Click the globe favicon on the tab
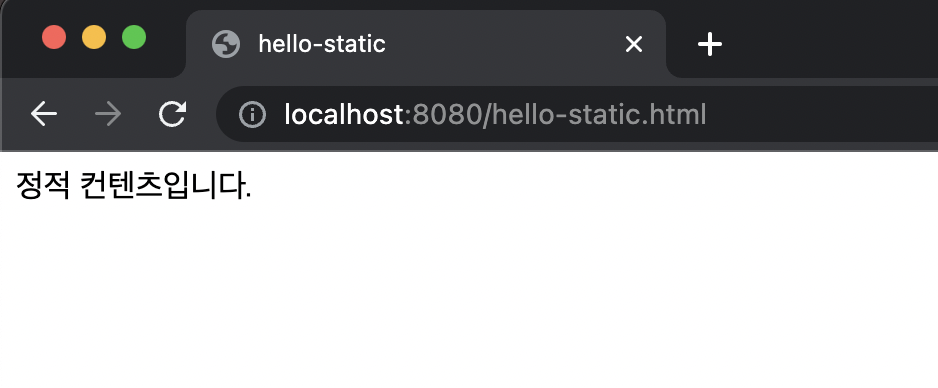This screenshot has width=938, height=388. pyautogui.click(x=226, y=44)
